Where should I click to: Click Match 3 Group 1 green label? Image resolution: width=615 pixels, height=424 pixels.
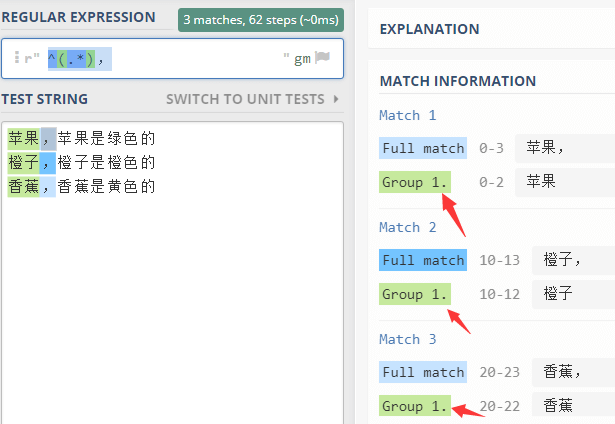click(x=415, y=406)
